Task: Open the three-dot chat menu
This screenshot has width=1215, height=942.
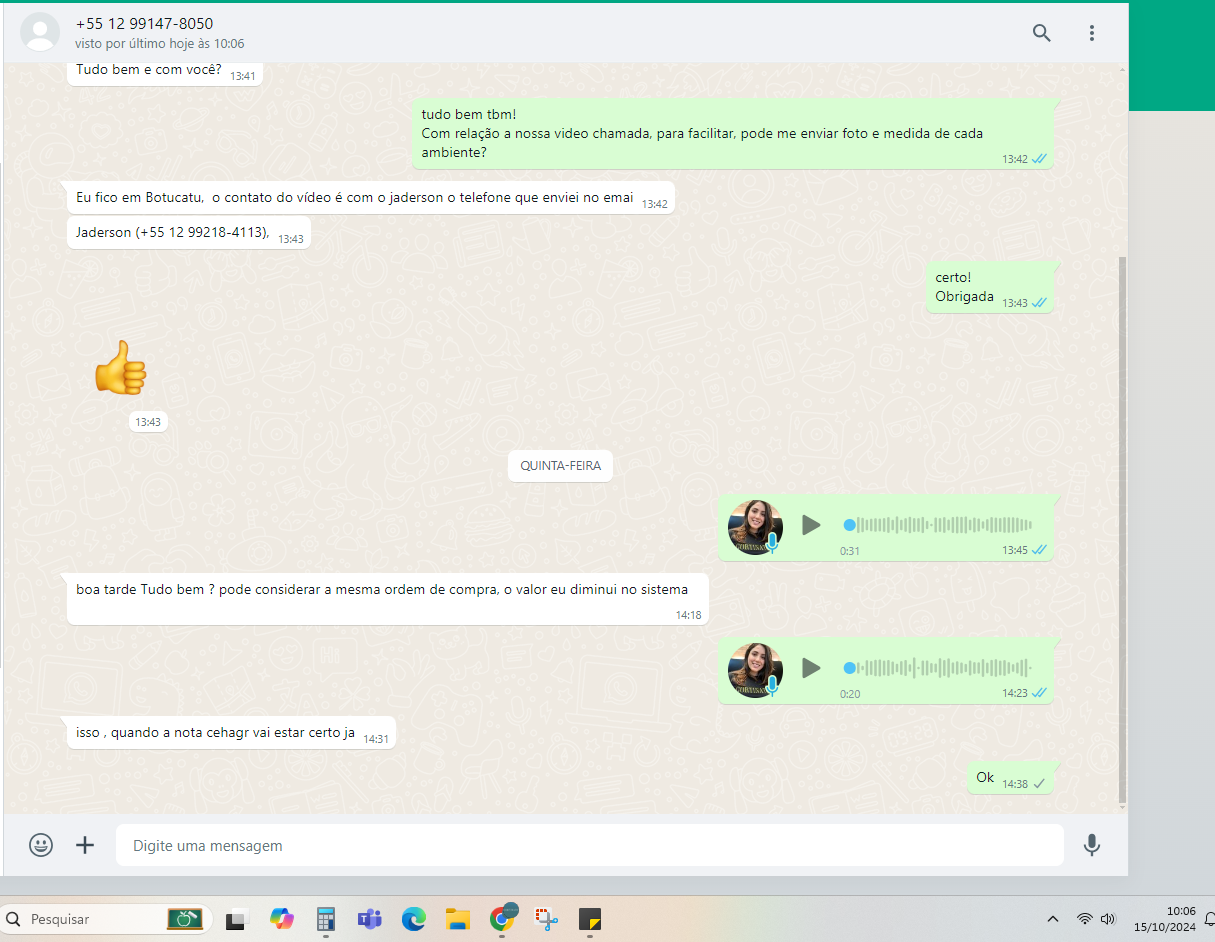Action: [1092, 33]
